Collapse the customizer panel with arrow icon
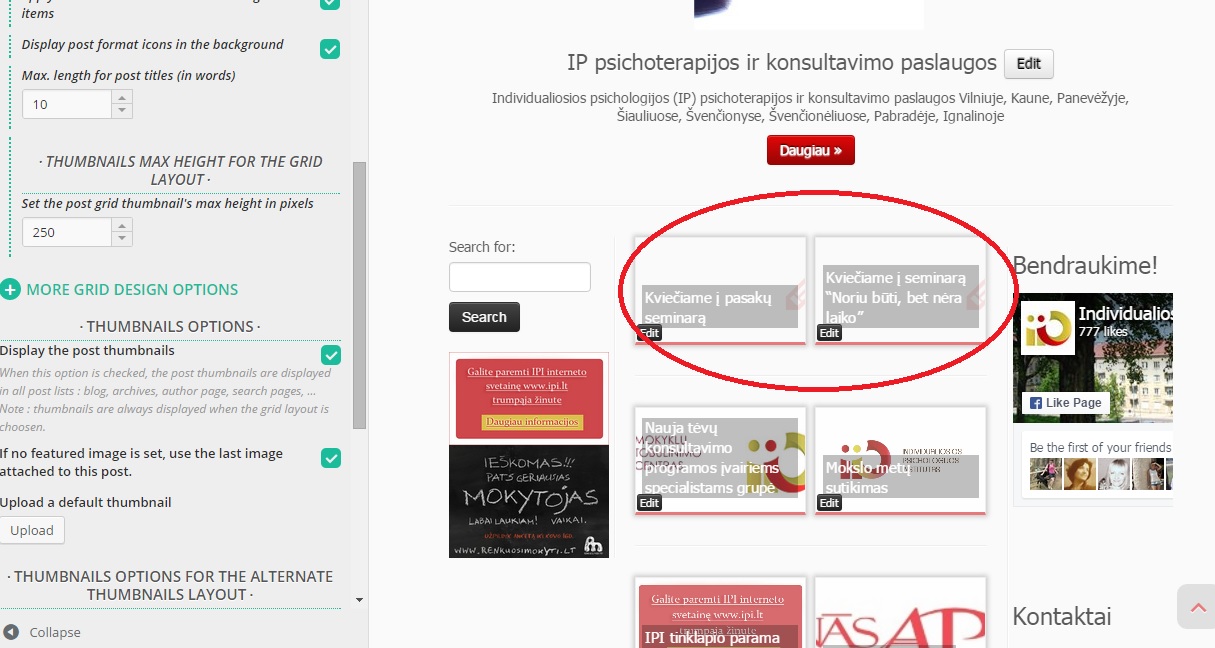This screenshot has width=1215, height=648. tap(11, 632)
